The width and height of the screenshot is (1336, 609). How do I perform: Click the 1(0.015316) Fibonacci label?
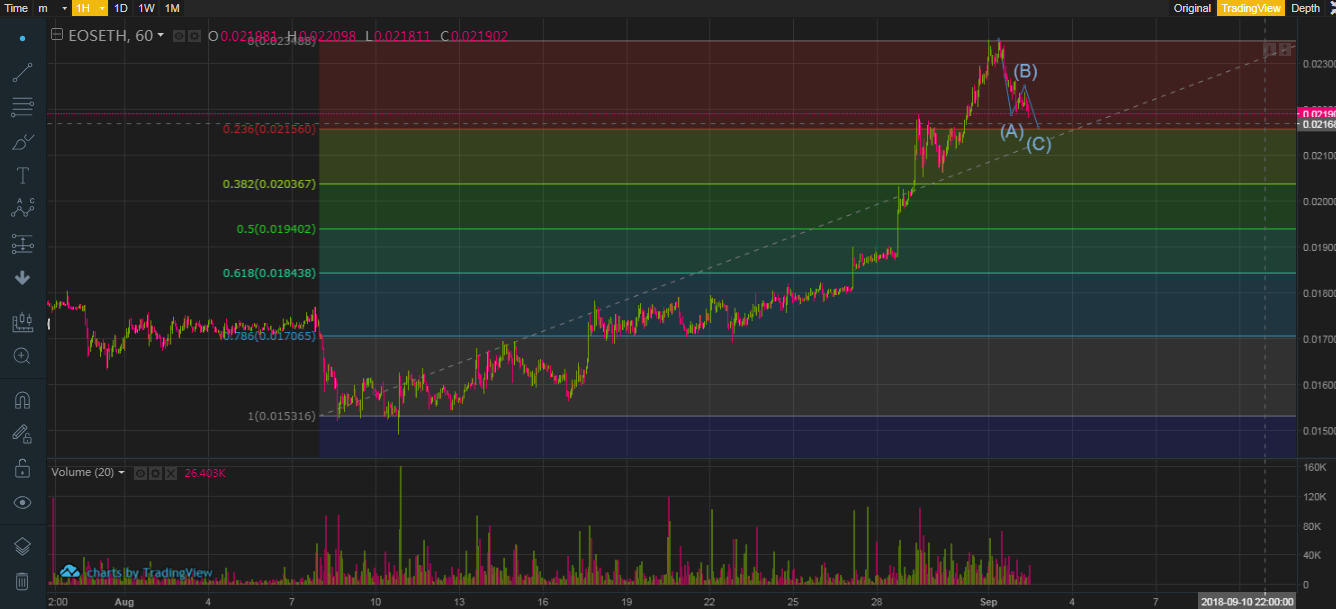point(282,416)
